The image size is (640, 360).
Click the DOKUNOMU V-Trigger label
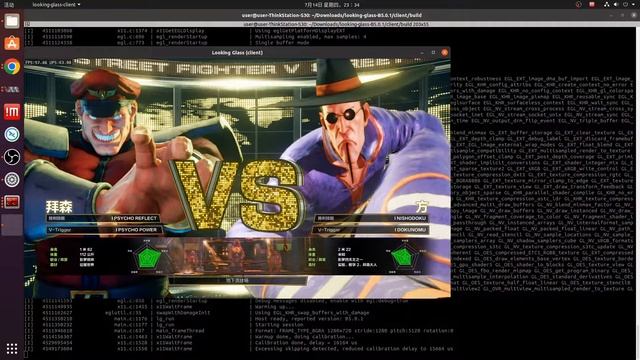pos(410,230)
